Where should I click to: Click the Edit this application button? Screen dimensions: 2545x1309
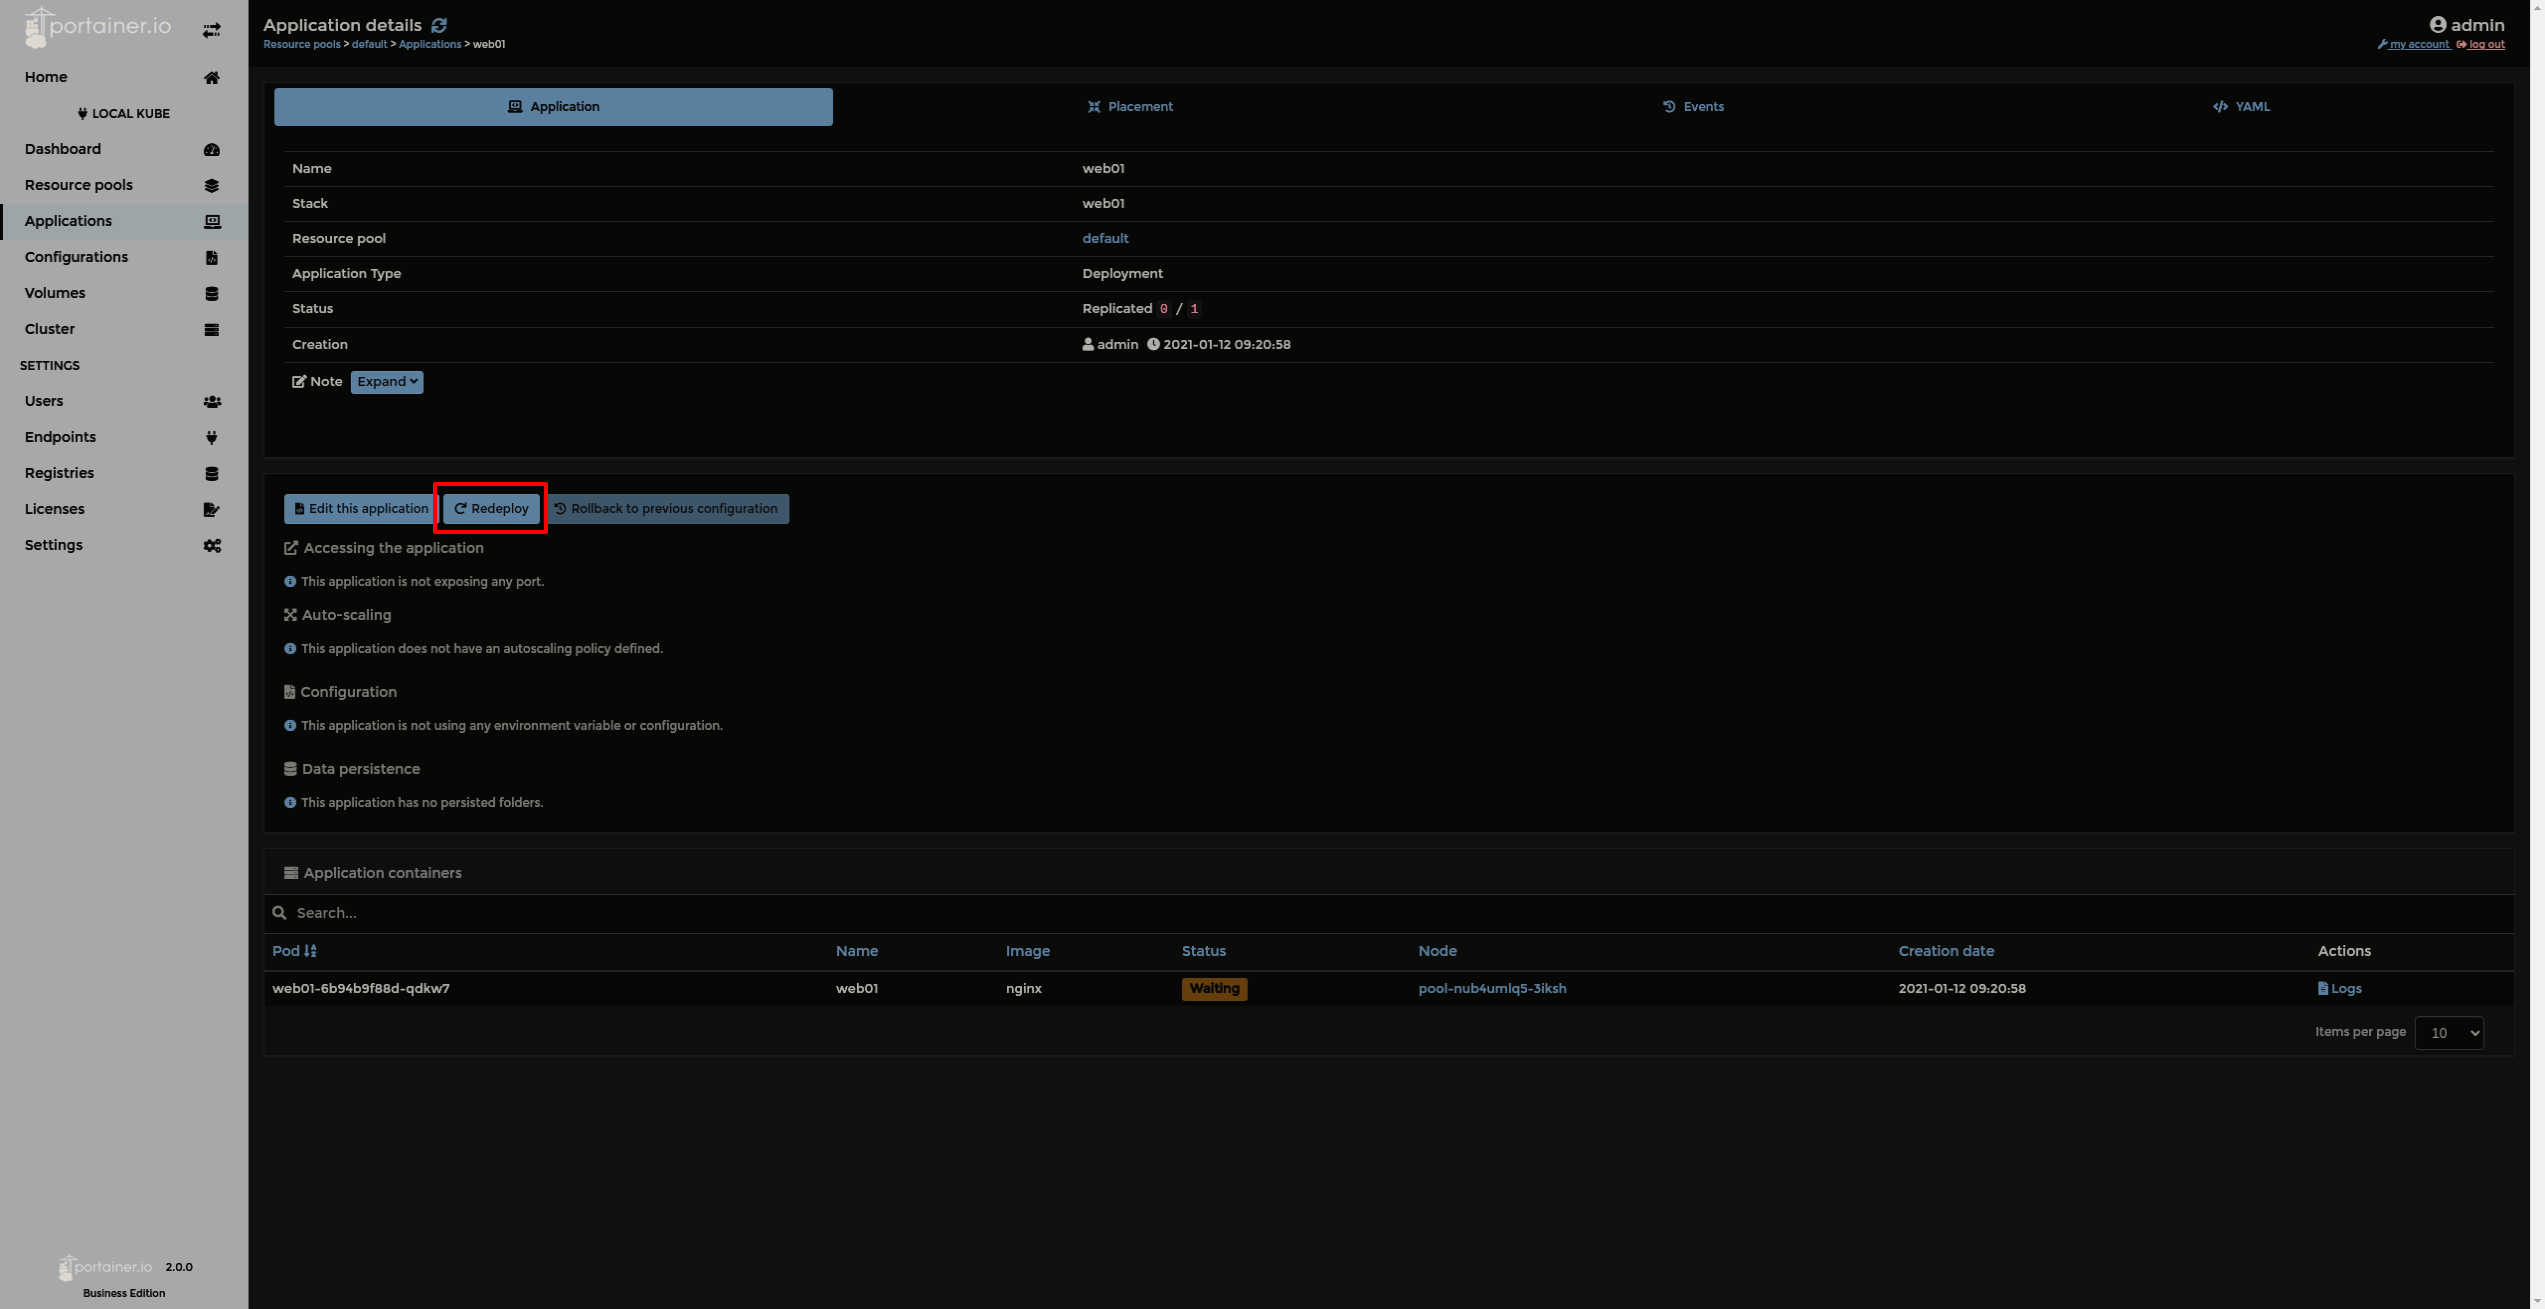click(x=358, y=508)
